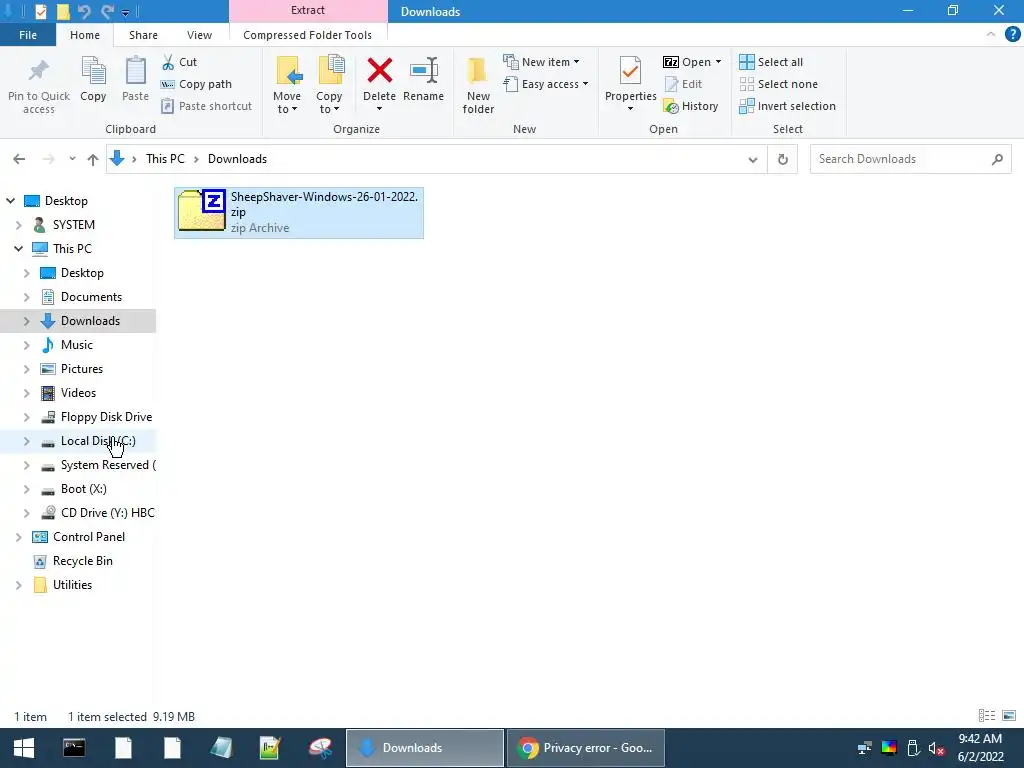The image size is (1024, 768).
Task: Select Floppy Disk Drive in navigation pane
Action: point(106,417)
